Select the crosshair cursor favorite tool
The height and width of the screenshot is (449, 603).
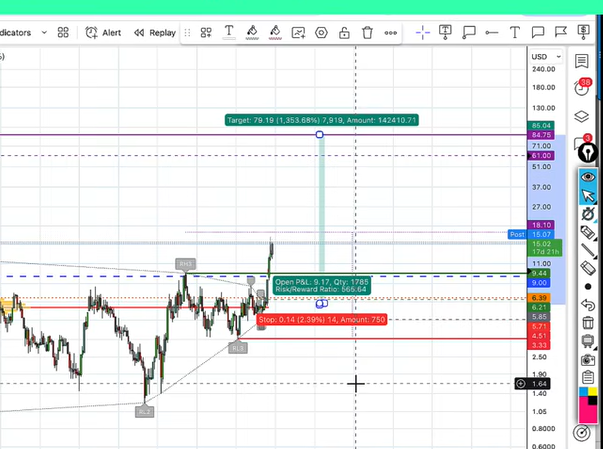coord(423,33)
